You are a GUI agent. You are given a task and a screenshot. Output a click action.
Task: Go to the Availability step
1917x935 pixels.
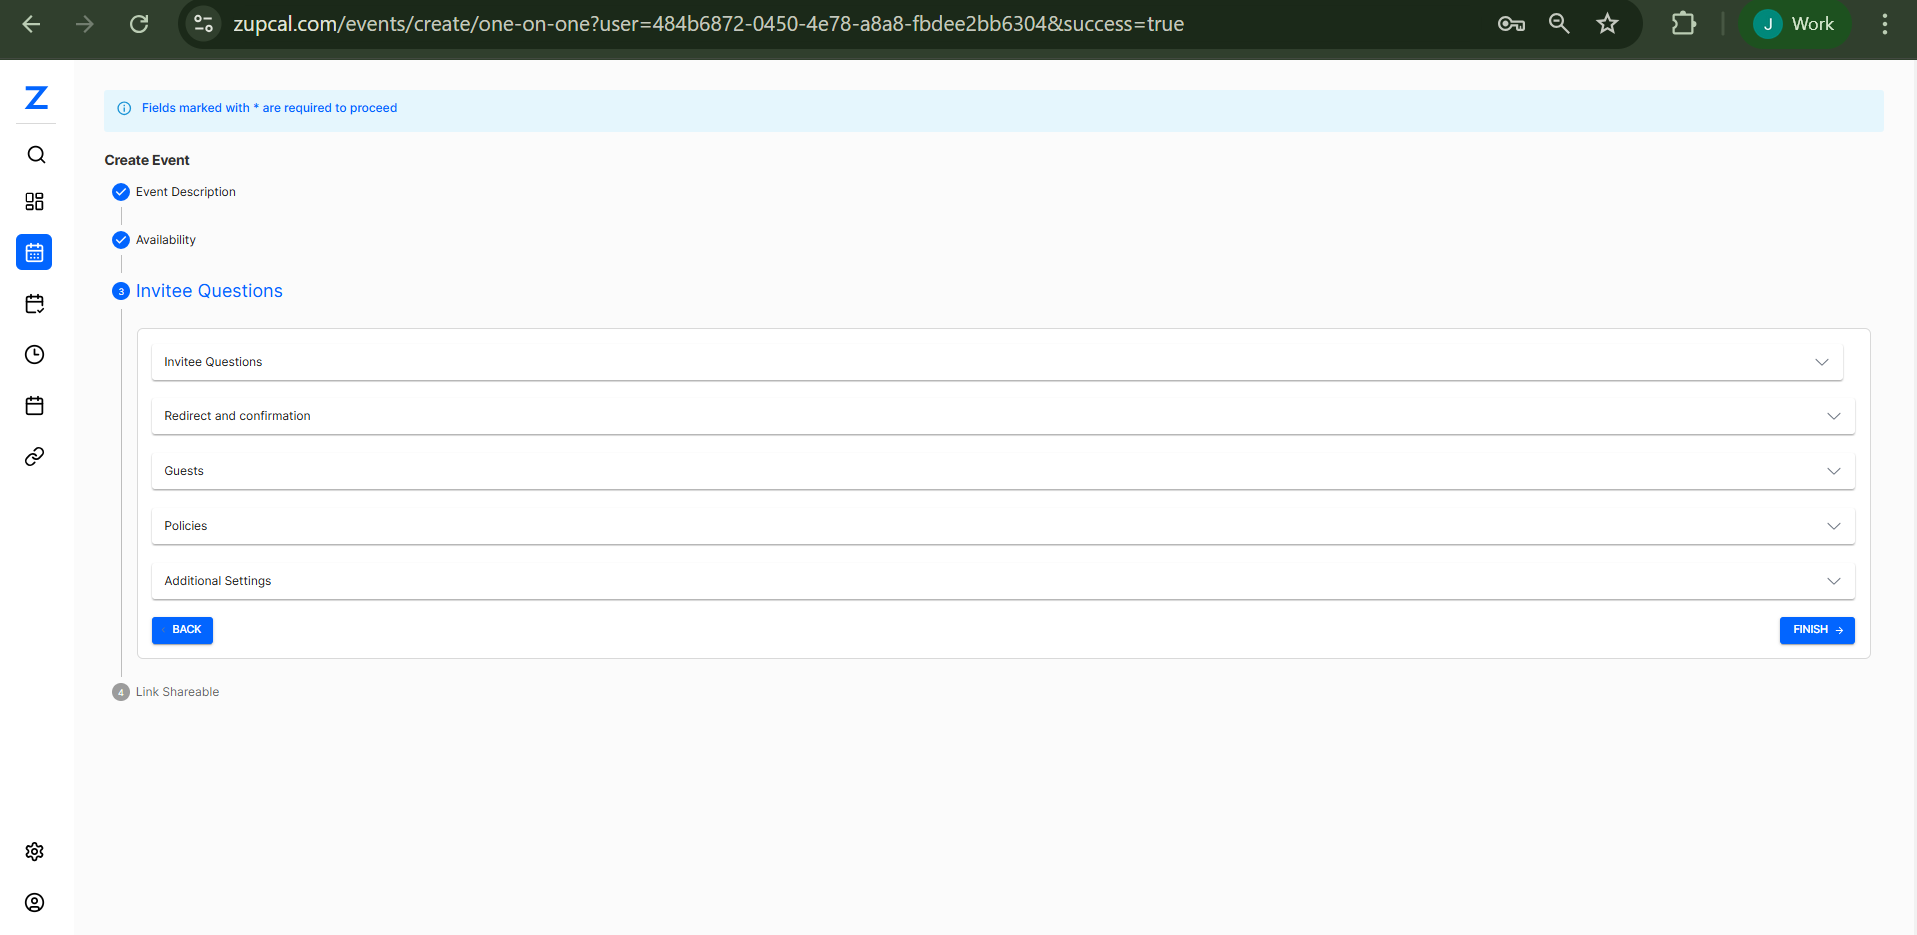[x=165, y=240]
